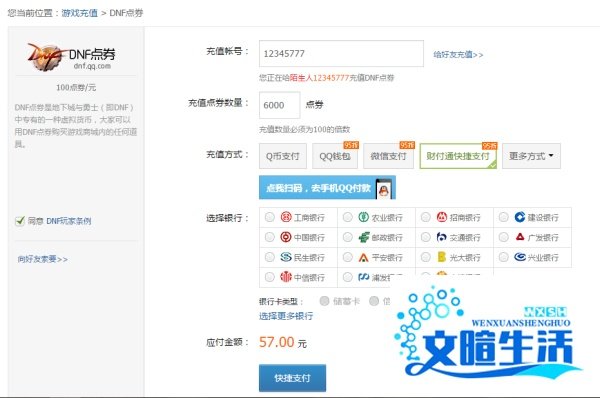
Task: Open the 选择更多银行 link
Action: click(x=286, y=316)
